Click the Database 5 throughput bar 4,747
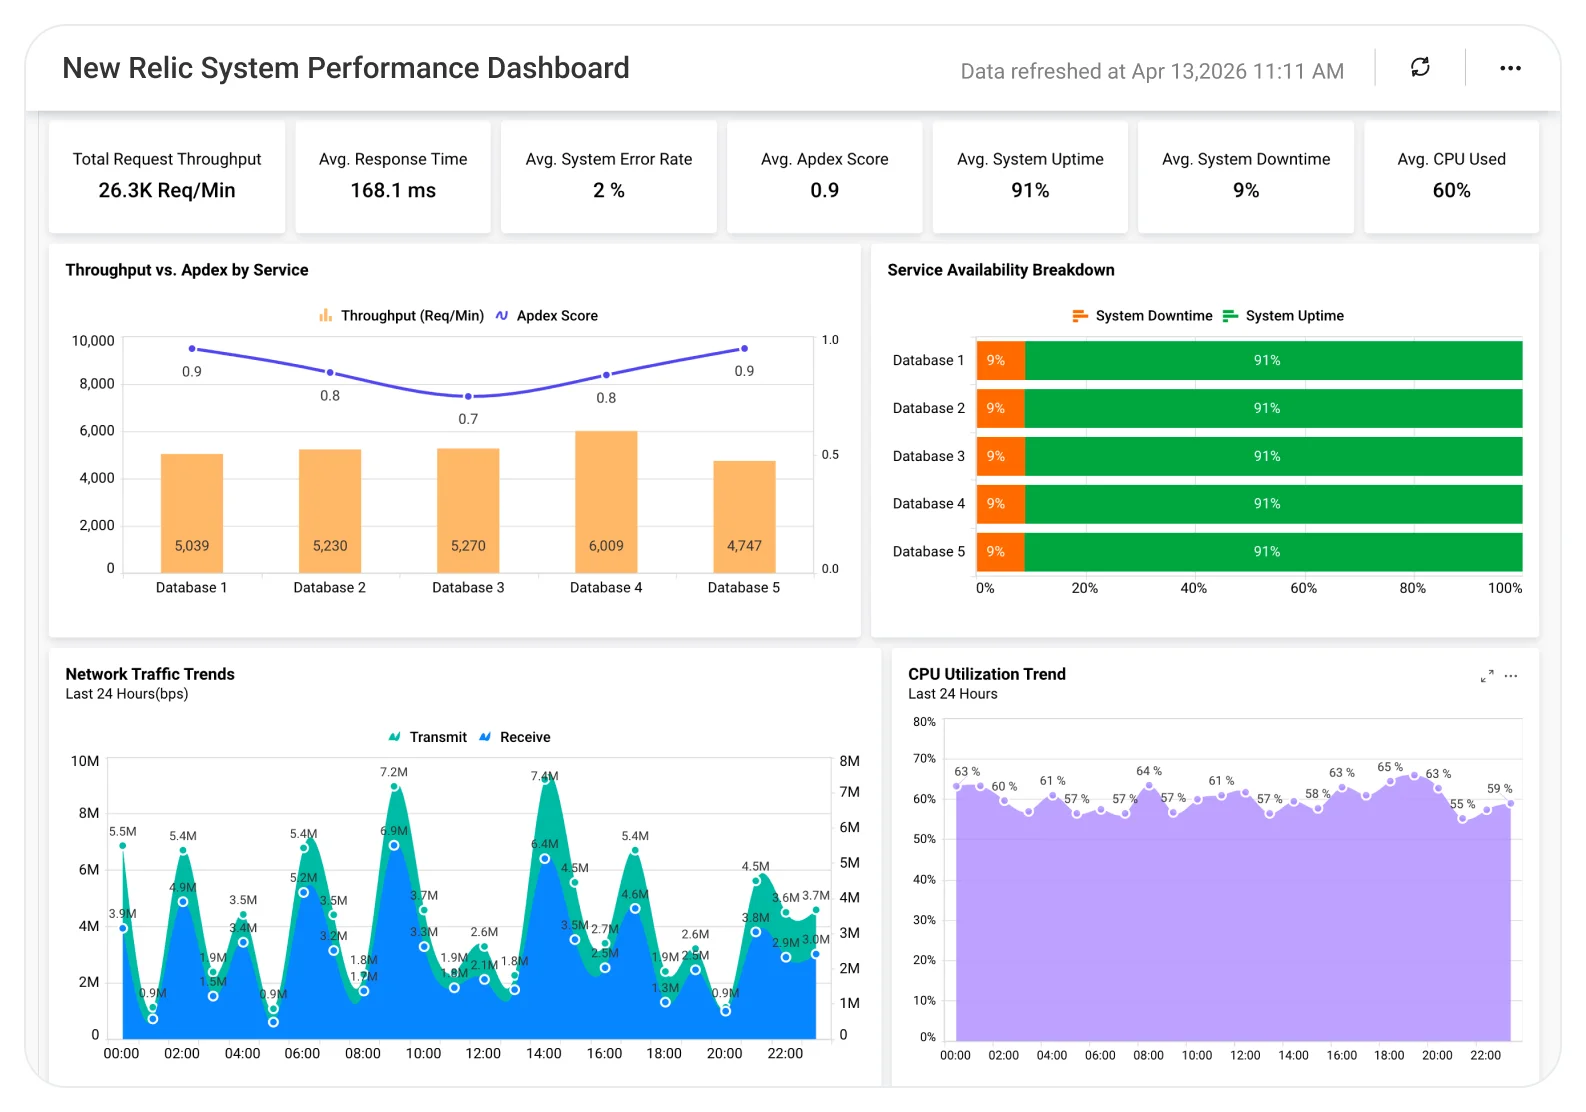Viewport: 1586px width, 1112px height. (x=744, y=517)
